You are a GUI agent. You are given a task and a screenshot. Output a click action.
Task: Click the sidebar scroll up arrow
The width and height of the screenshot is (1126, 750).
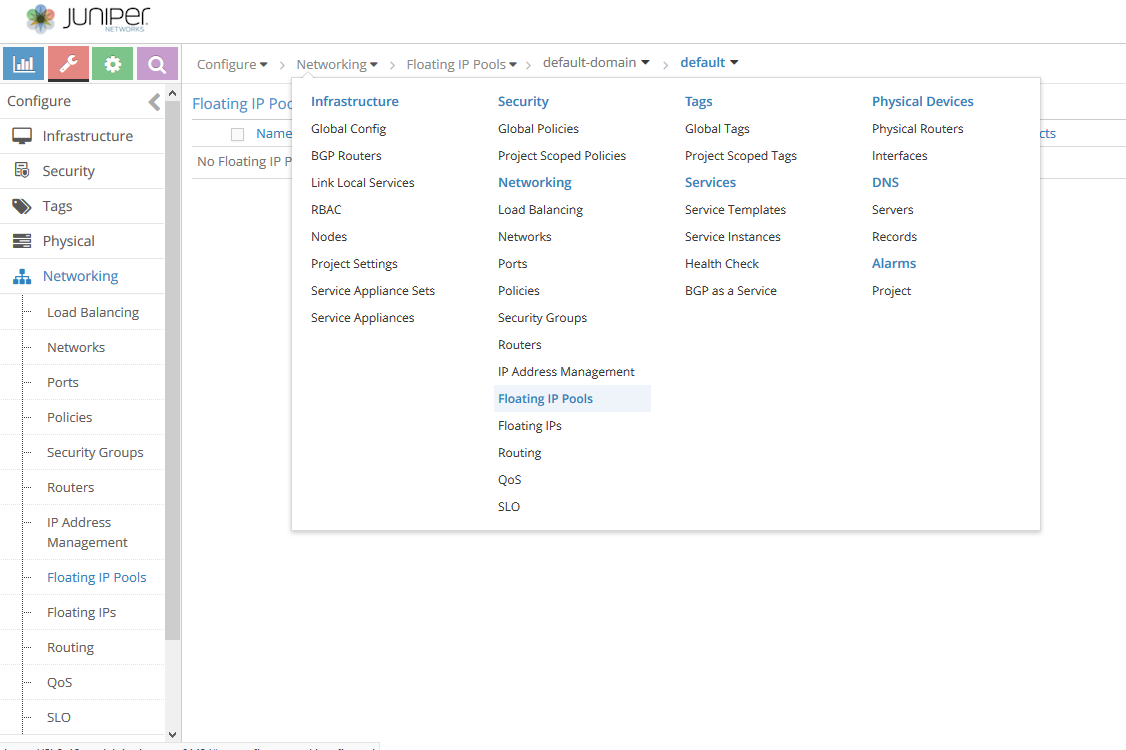click(172, 93)
